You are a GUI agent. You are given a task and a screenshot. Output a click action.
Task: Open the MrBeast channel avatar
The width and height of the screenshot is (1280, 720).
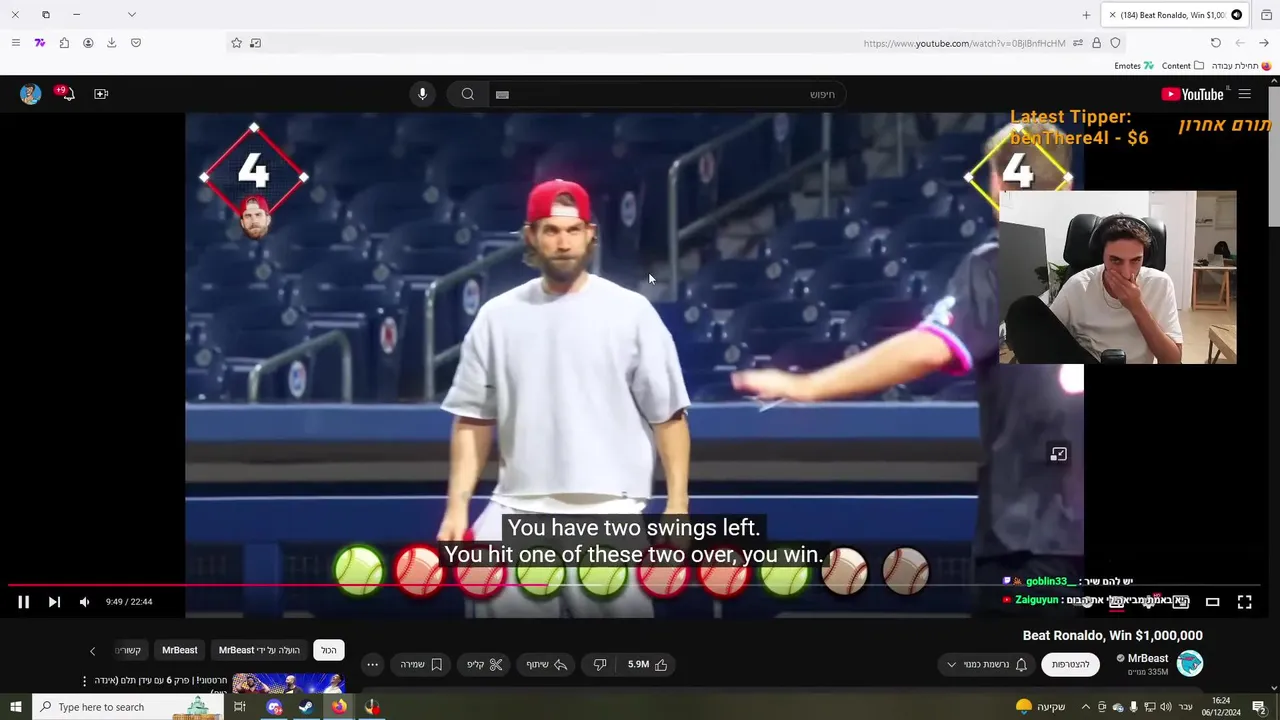1190,663
